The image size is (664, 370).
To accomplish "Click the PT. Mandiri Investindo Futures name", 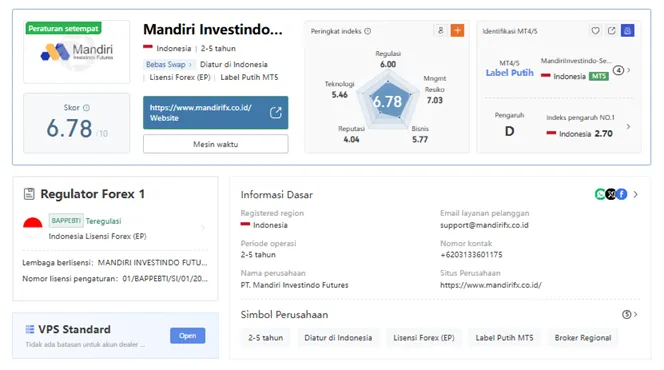I will pos(294,285).
